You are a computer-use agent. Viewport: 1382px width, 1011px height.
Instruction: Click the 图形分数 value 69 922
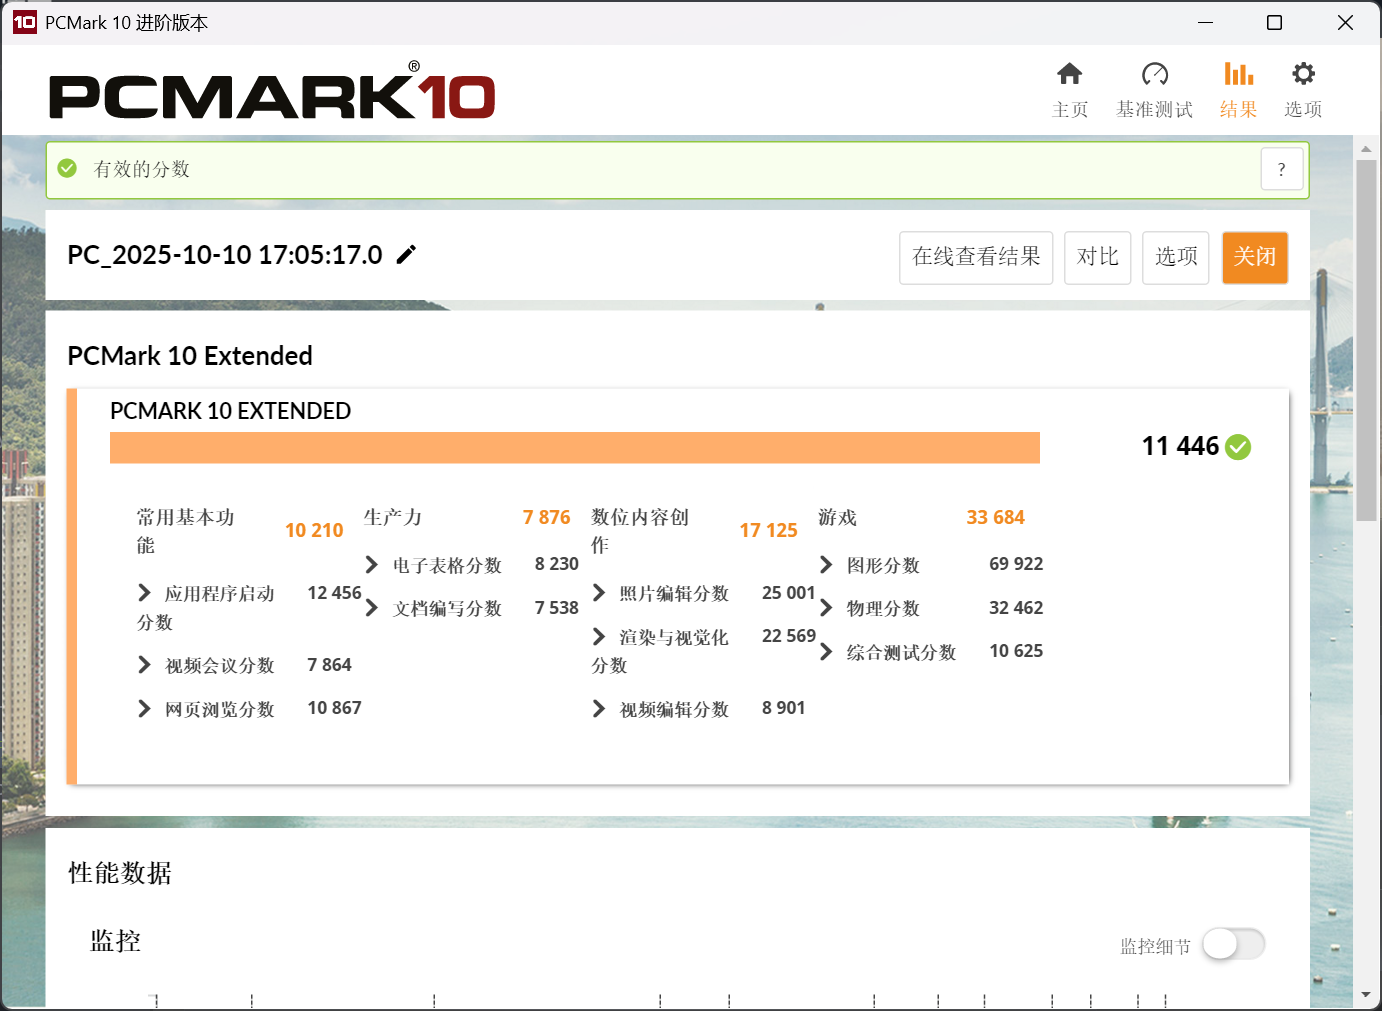pyautogui.click(x=1016, y=564)
